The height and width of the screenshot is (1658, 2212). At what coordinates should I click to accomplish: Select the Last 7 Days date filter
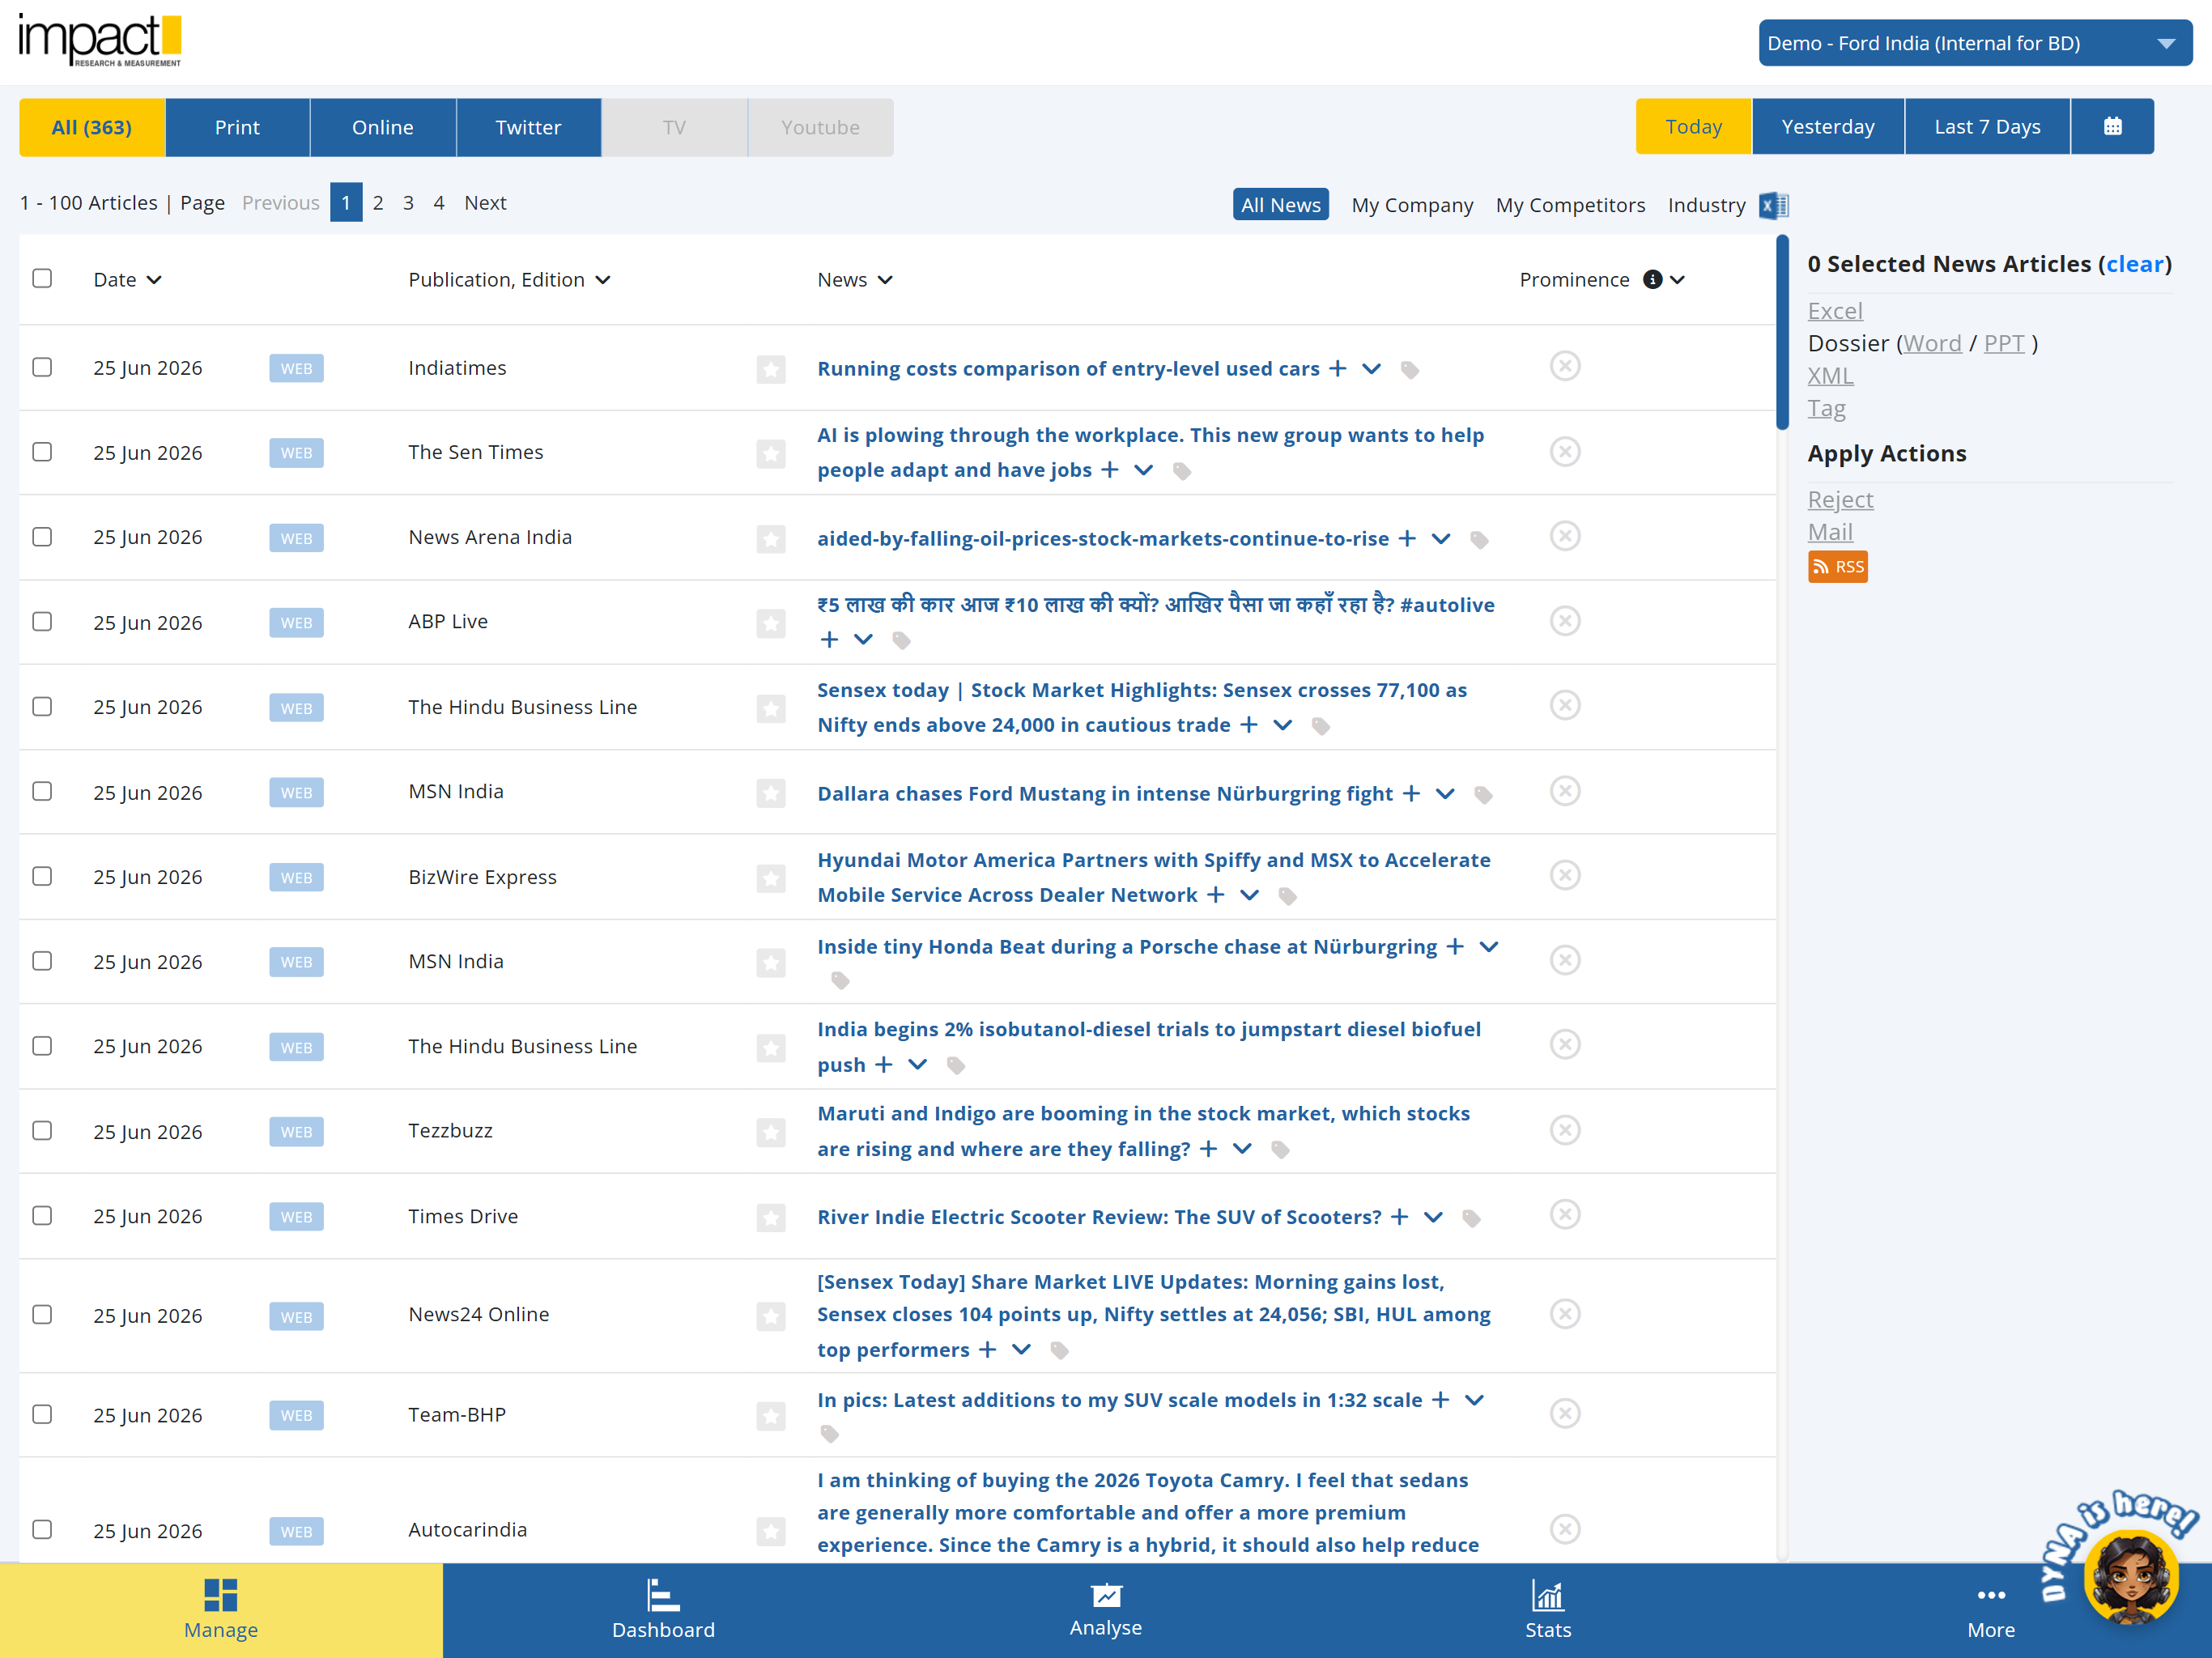coord(1987,126)
